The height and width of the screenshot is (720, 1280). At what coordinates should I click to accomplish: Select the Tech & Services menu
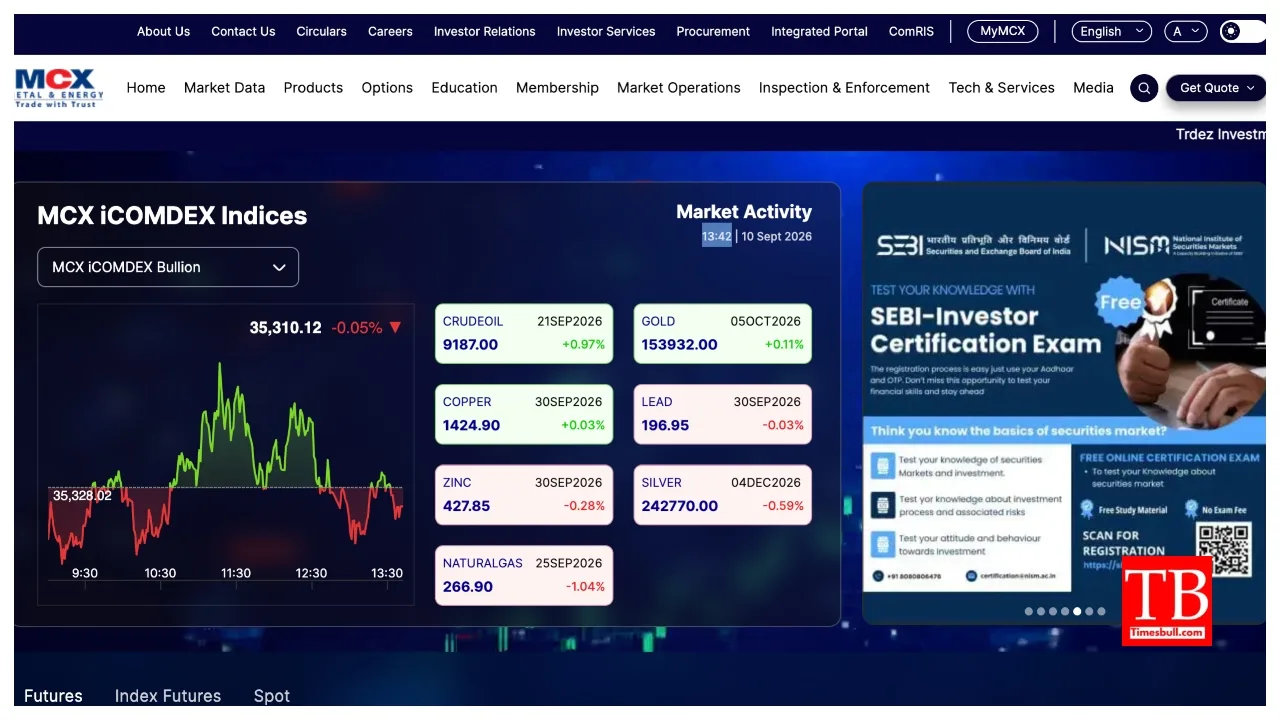(x=1001, y=88)
